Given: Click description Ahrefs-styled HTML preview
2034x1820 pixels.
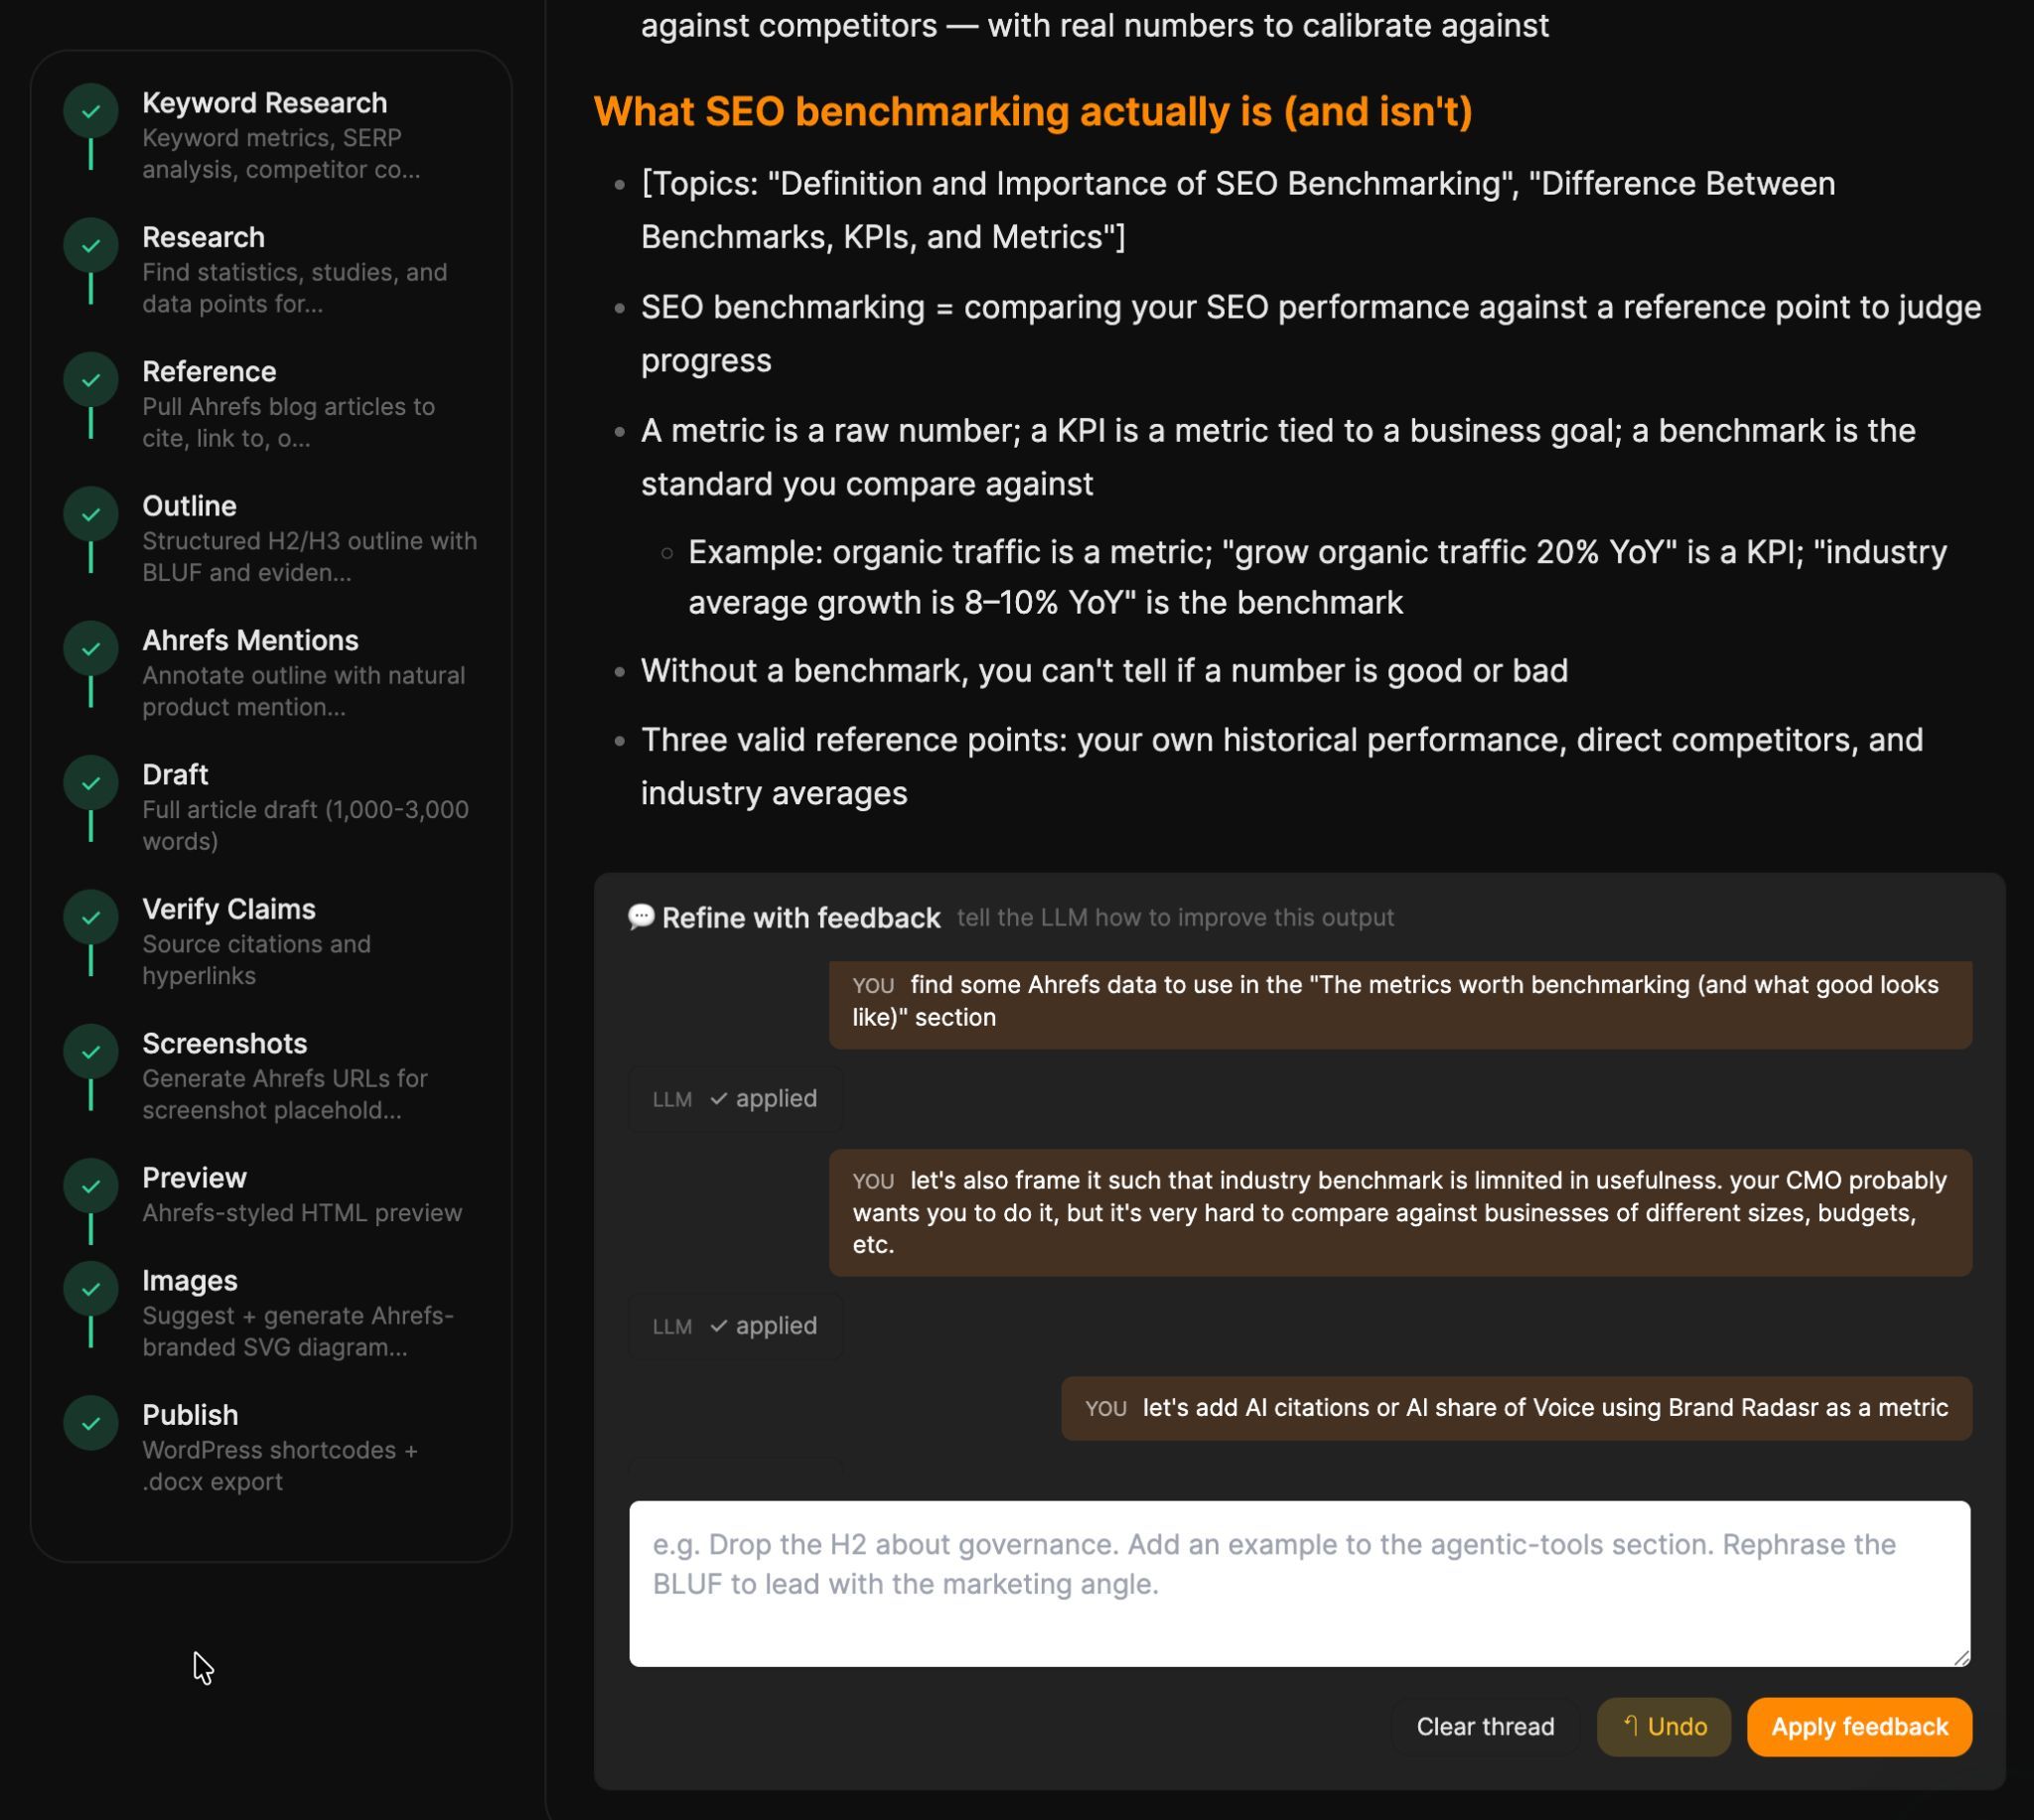Looking at the screenshot, I should pyautogui.click(x=302, y=1213).
